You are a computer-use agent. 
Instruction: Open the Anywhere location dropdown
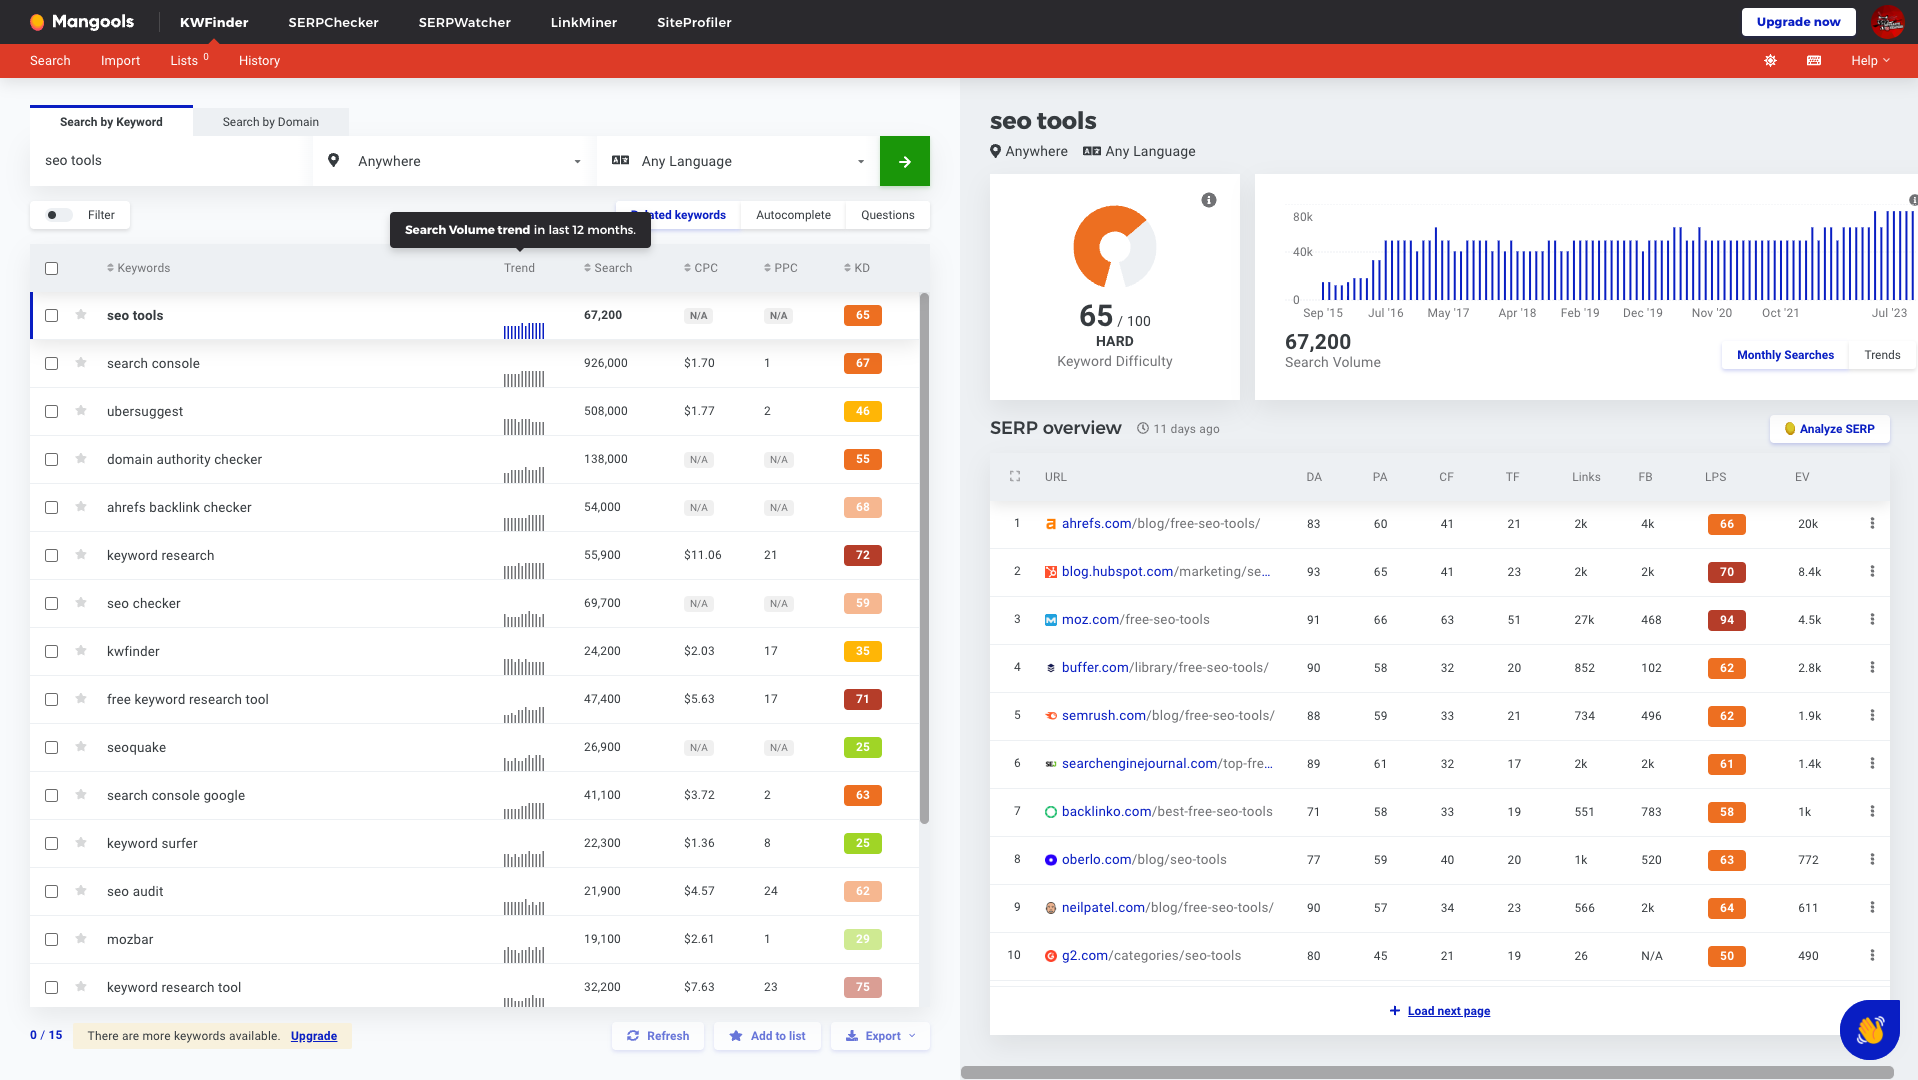(451, 161)
